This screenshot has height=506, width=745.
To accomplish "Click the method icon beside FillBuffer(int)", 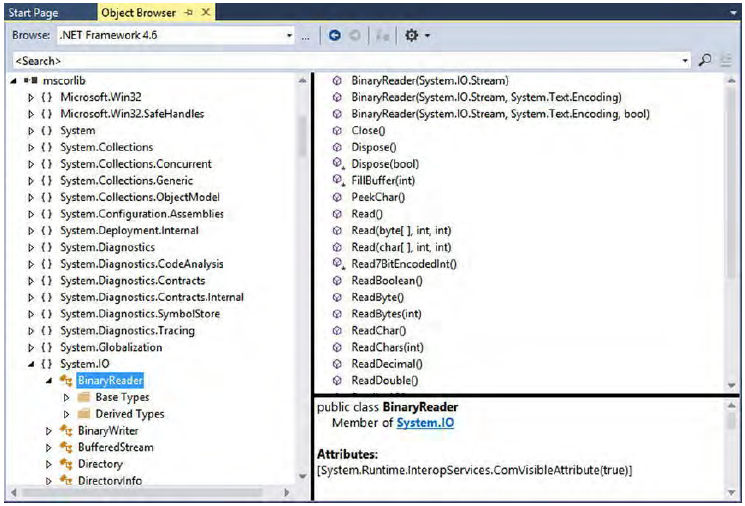I will [338, 180].
